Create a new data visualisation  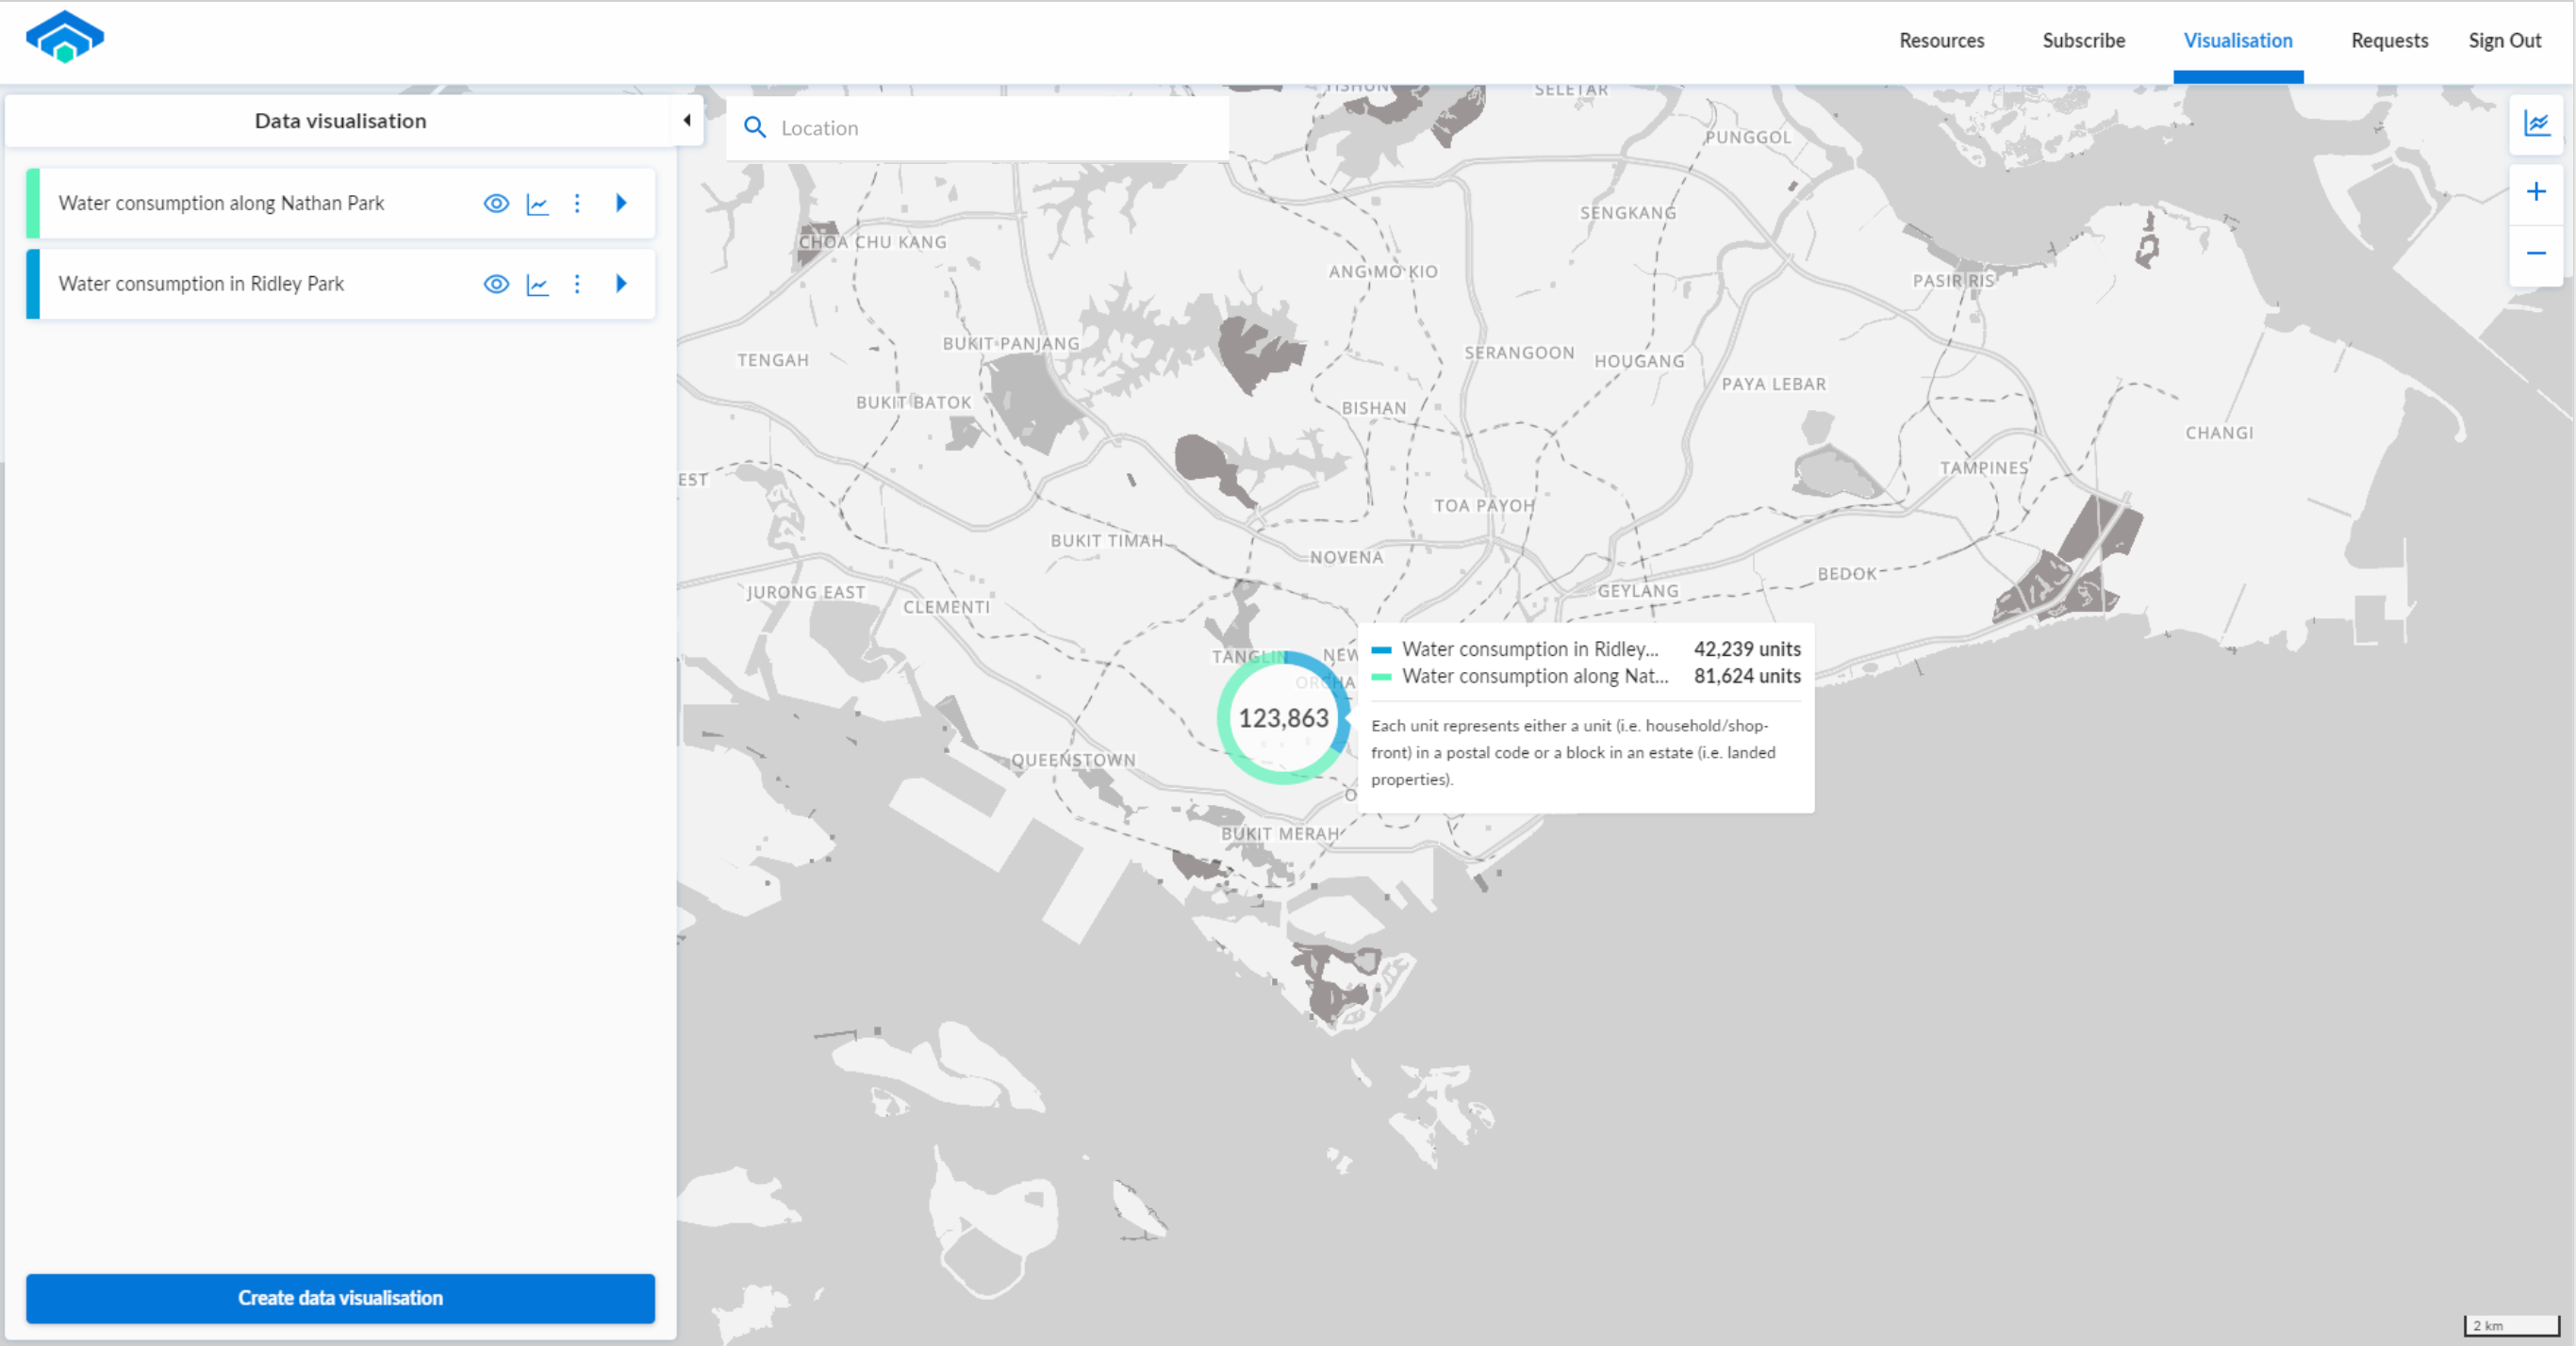(x=340, y=1298)
